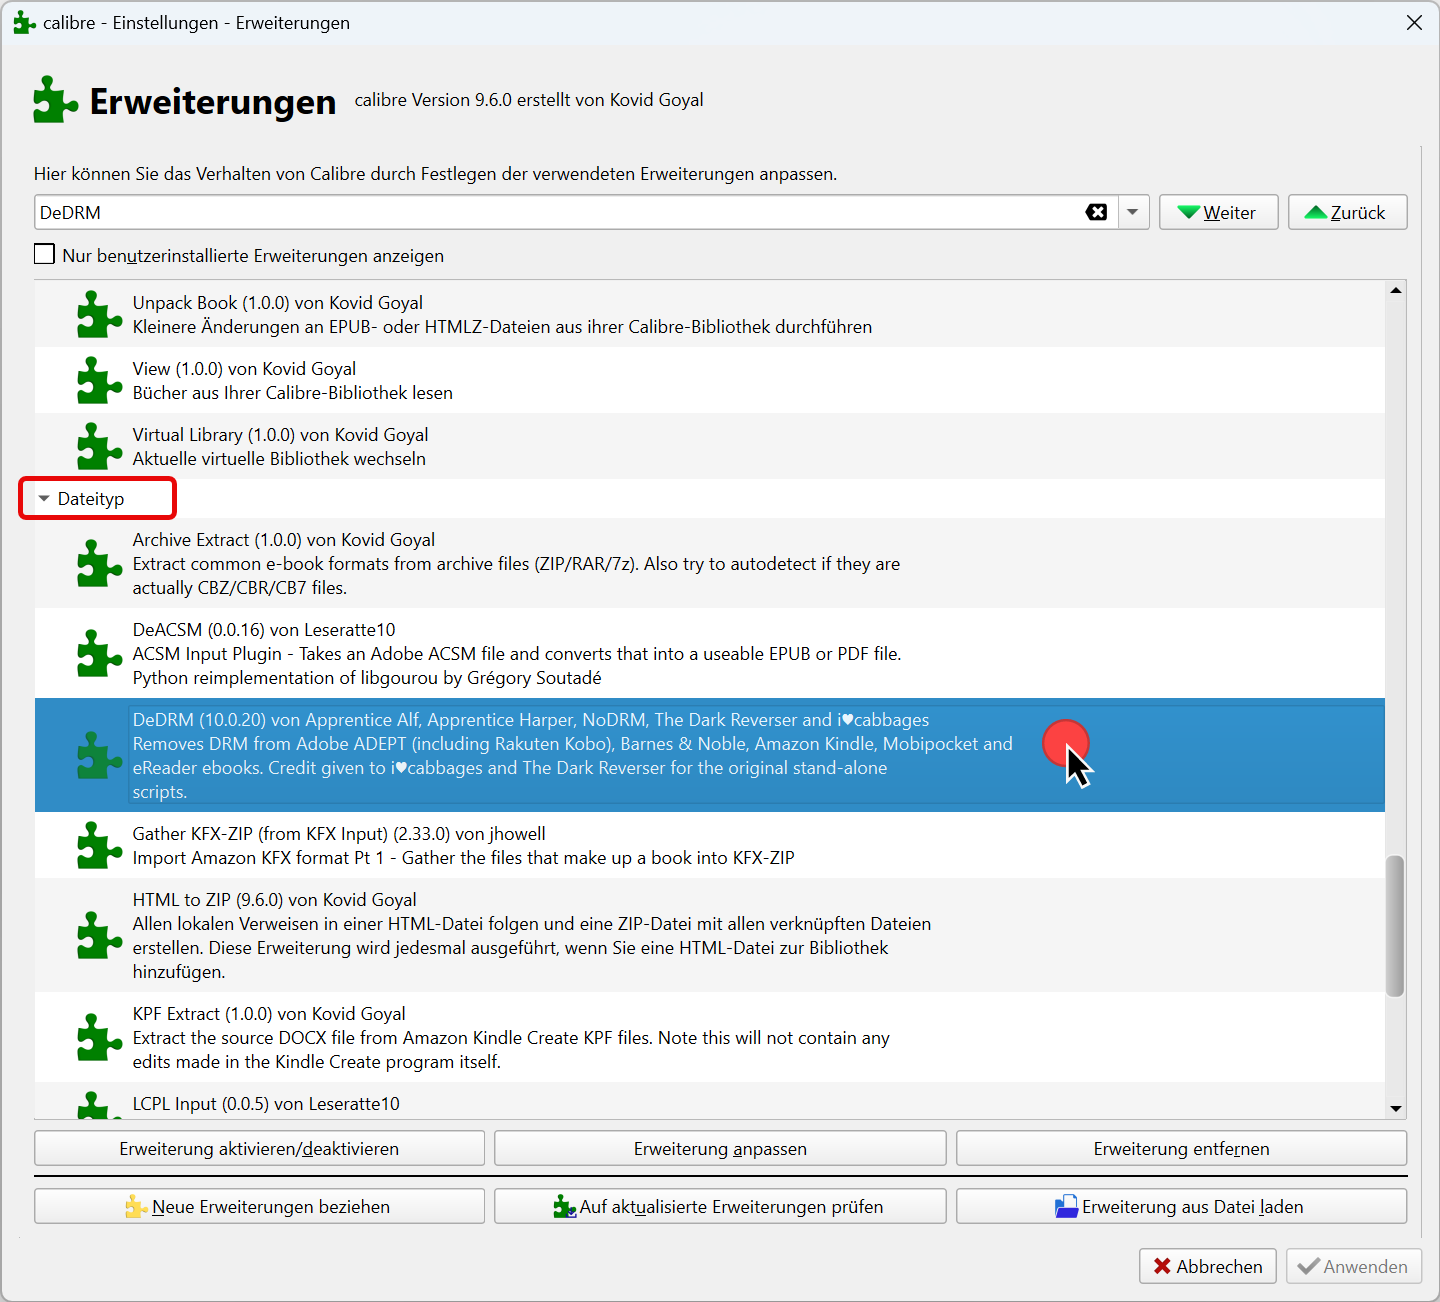Click Erweiterung anpassen button
Screen dimensions: 1440x1302
point(720,1148)
